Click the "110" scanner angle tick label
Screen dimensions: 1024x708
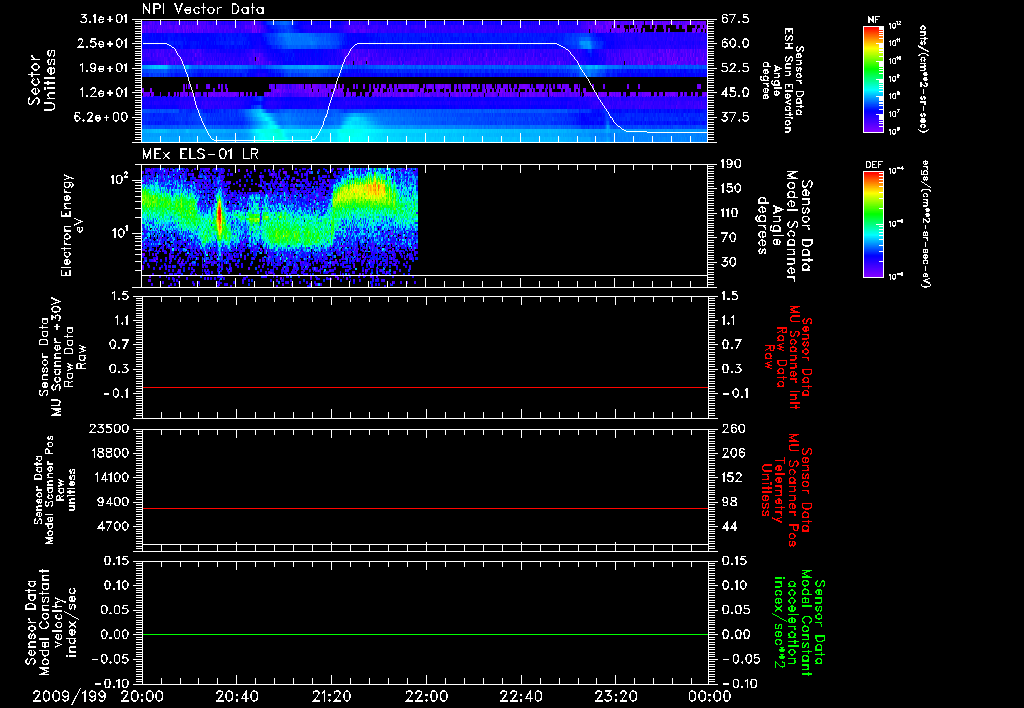tap(731, 213)
